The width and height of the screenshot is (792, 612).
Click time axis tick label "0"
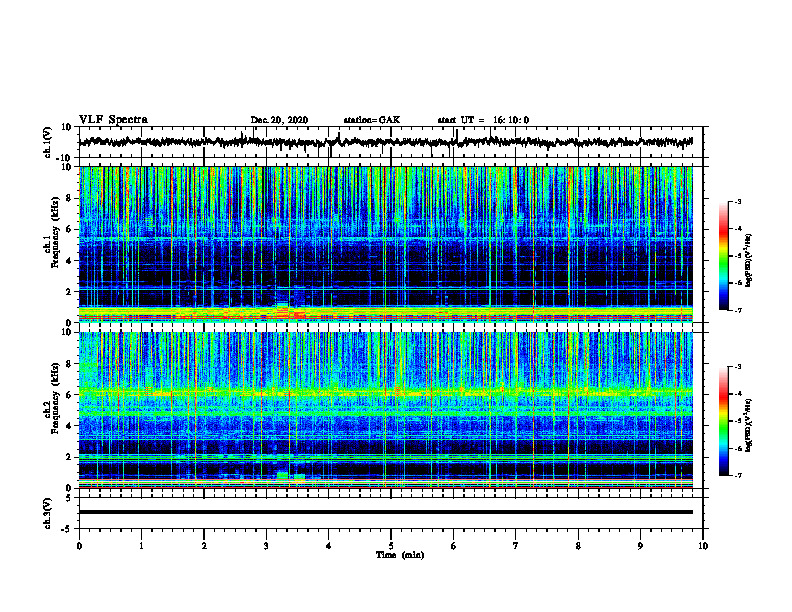79,546
